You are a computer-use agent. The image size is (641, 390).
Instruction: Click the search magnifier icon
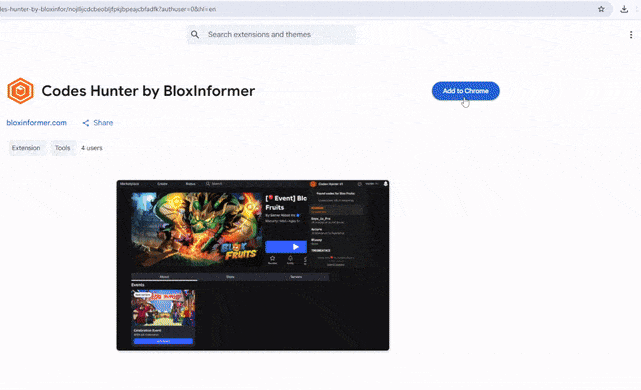[195, 35]
